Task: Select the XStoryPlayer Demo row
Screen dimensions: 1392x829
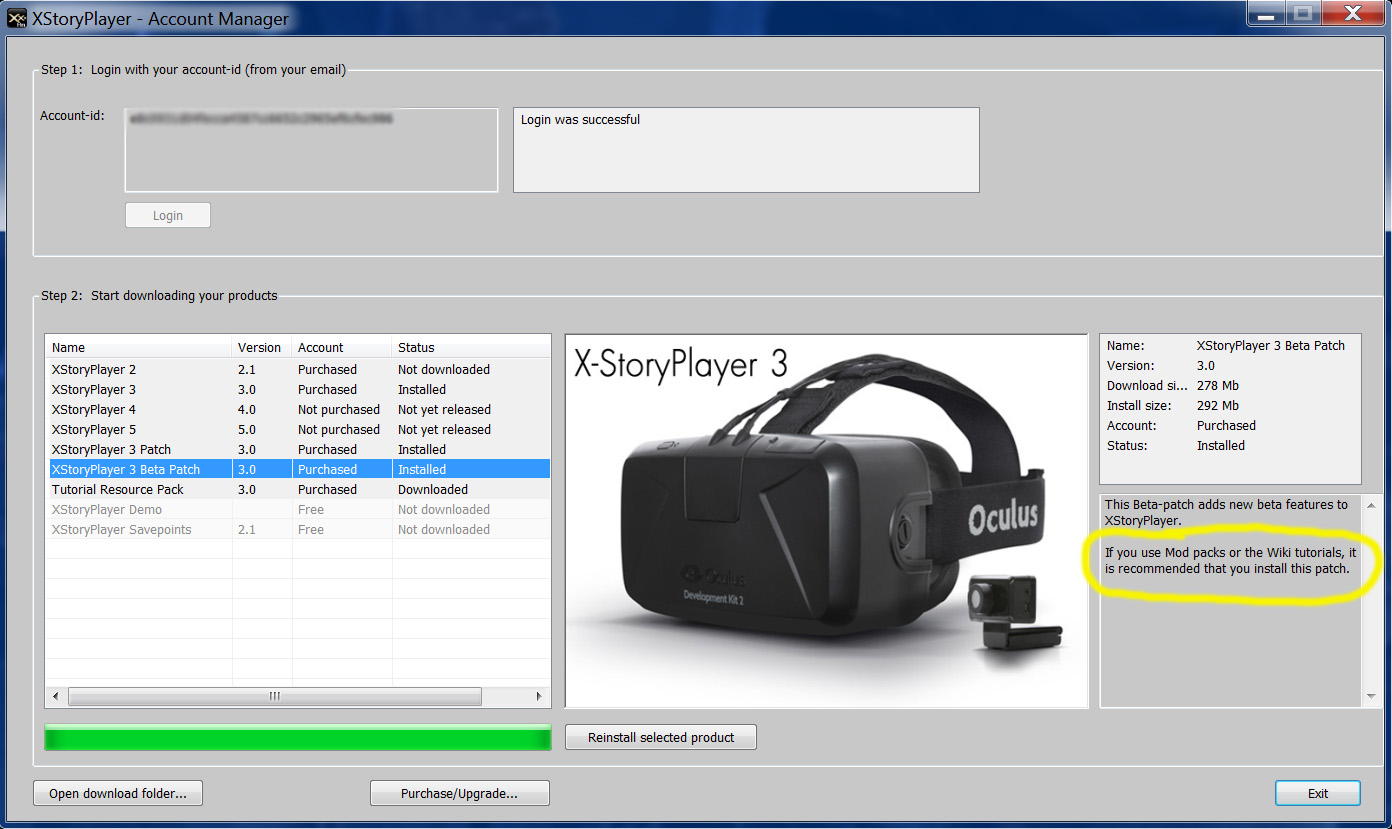Action: click(x=298, y=509)
